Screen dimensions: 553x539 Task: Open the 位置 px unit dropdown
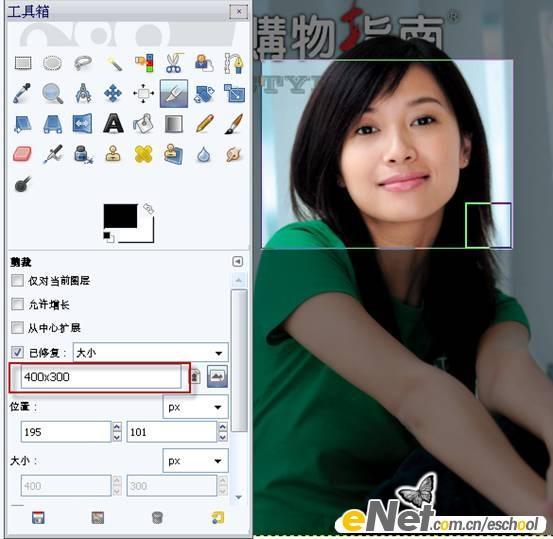195,407
